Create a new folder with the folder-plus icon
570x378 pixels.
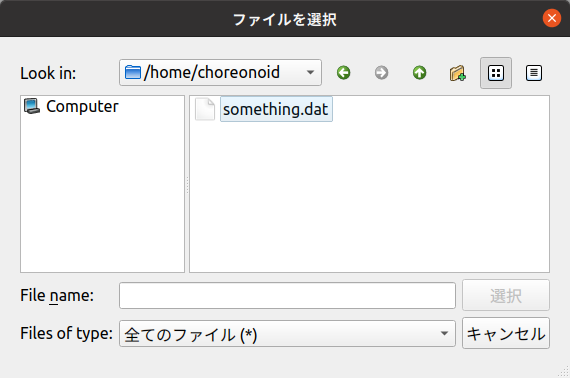458,73
